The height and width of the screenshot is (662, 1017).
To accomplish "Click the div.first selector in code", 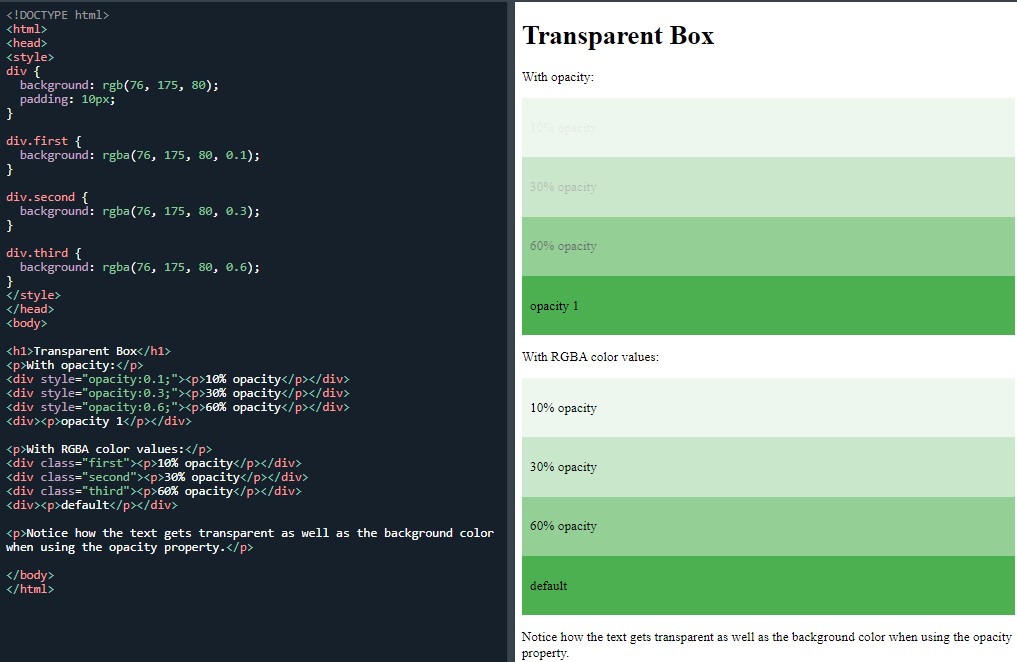I will click(x=35, y=140).
